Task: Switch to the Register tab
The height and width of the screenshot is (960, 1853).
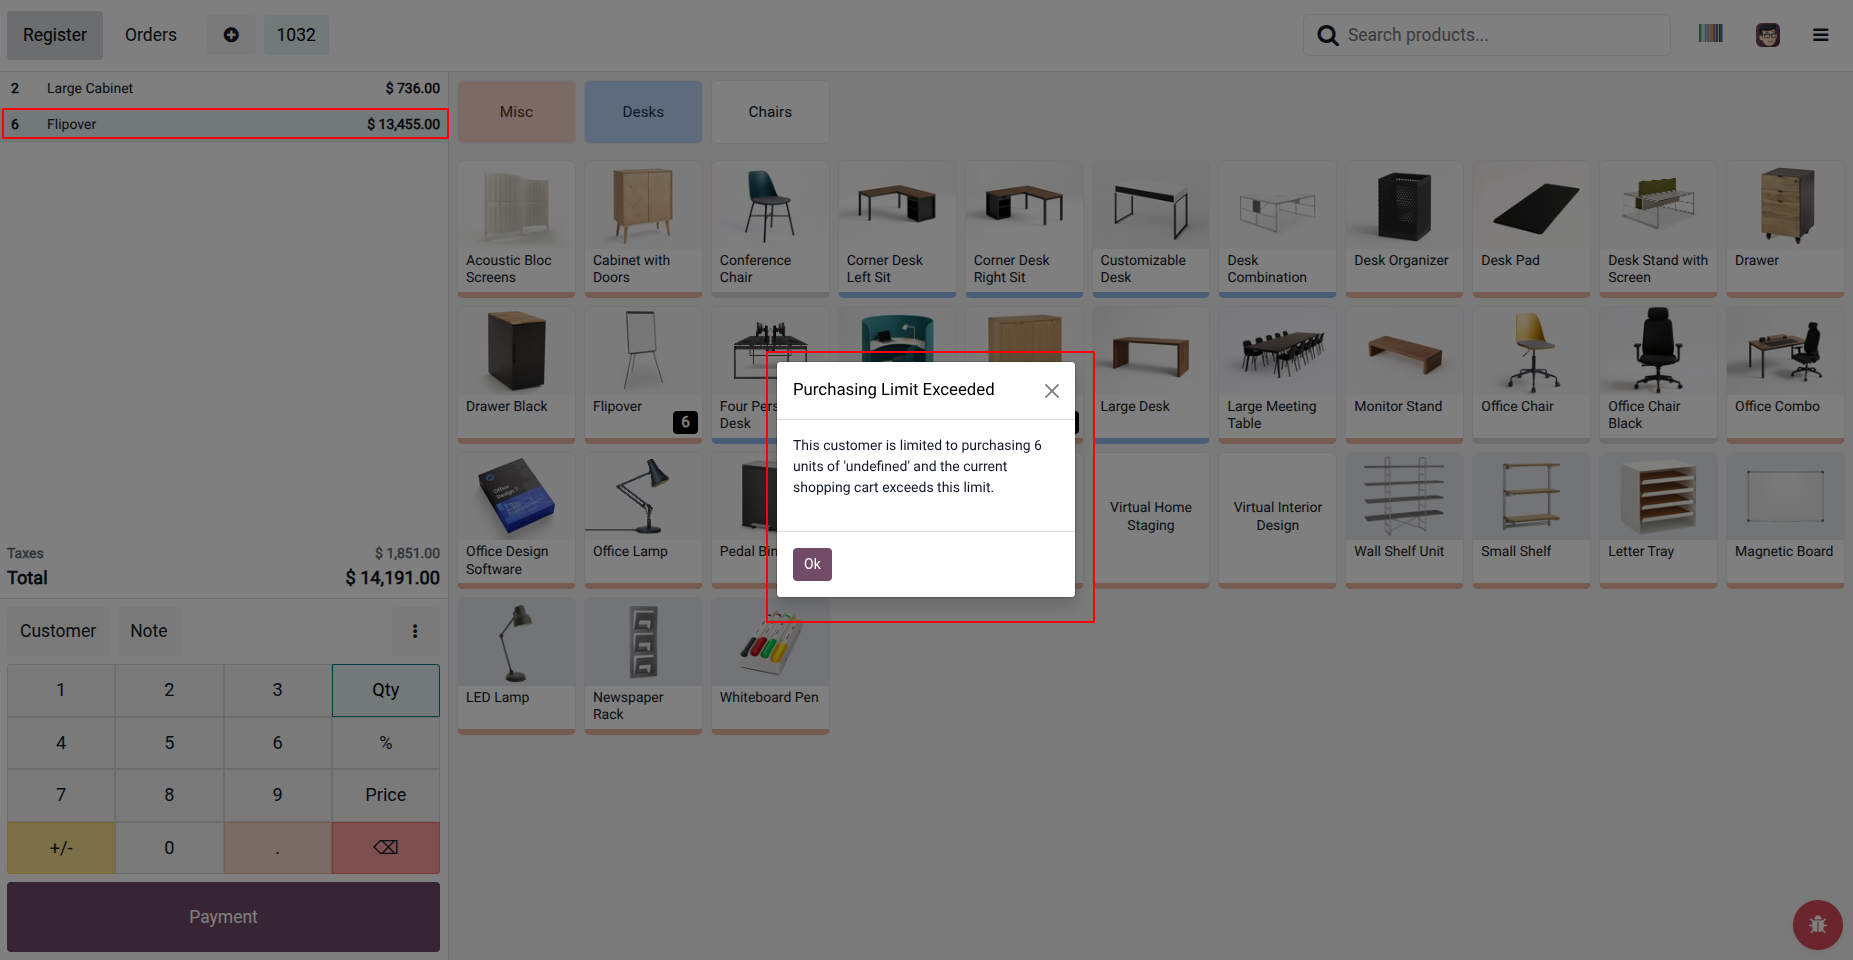Action: point(55,35)
